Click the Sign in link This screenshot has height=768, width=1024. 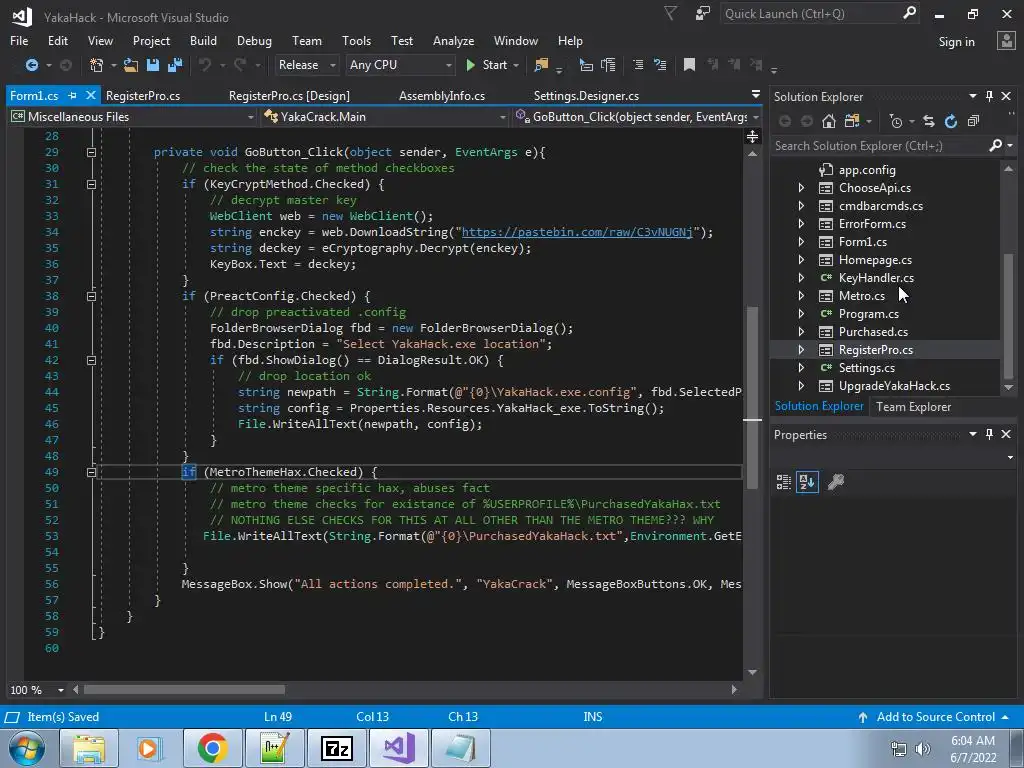click(956, 41)
